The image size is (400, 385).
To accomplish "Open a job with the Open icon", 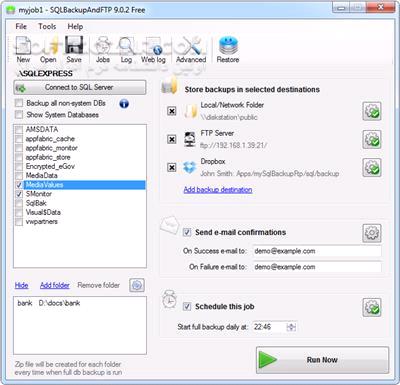I will 48,50.
